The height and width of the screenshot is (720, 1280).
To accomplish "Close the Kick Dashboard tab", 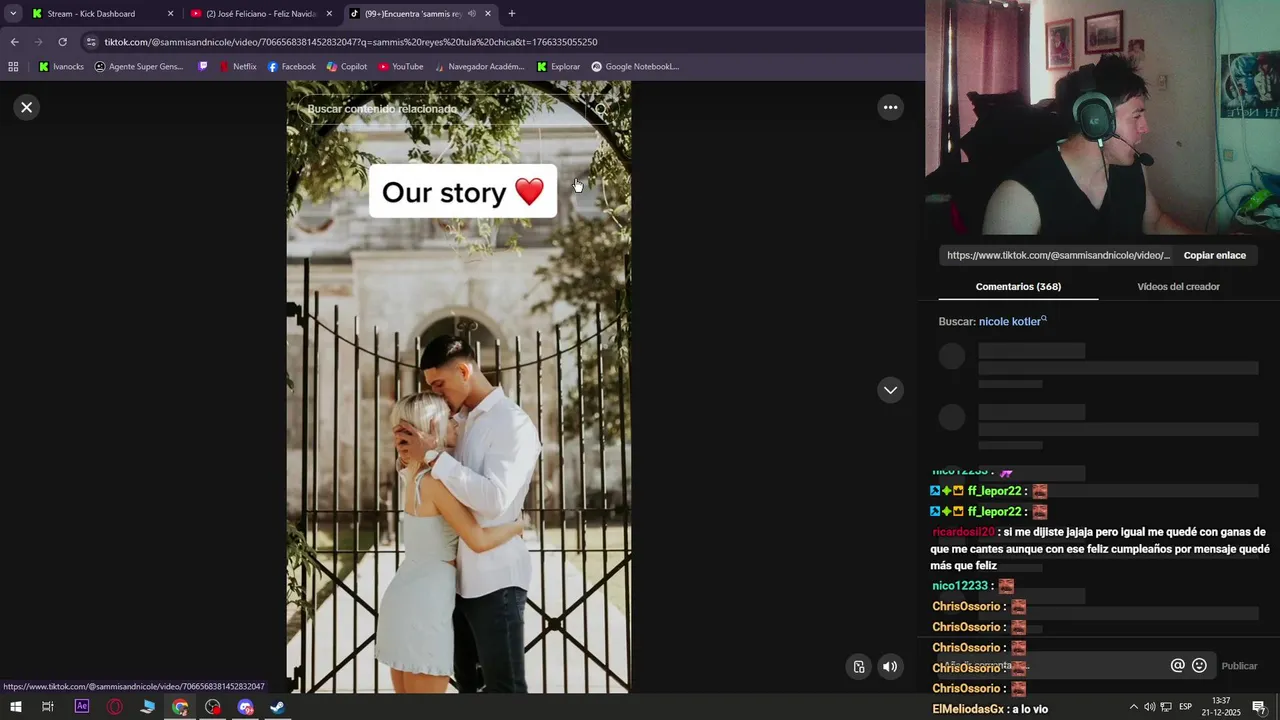I will [170, 14].
